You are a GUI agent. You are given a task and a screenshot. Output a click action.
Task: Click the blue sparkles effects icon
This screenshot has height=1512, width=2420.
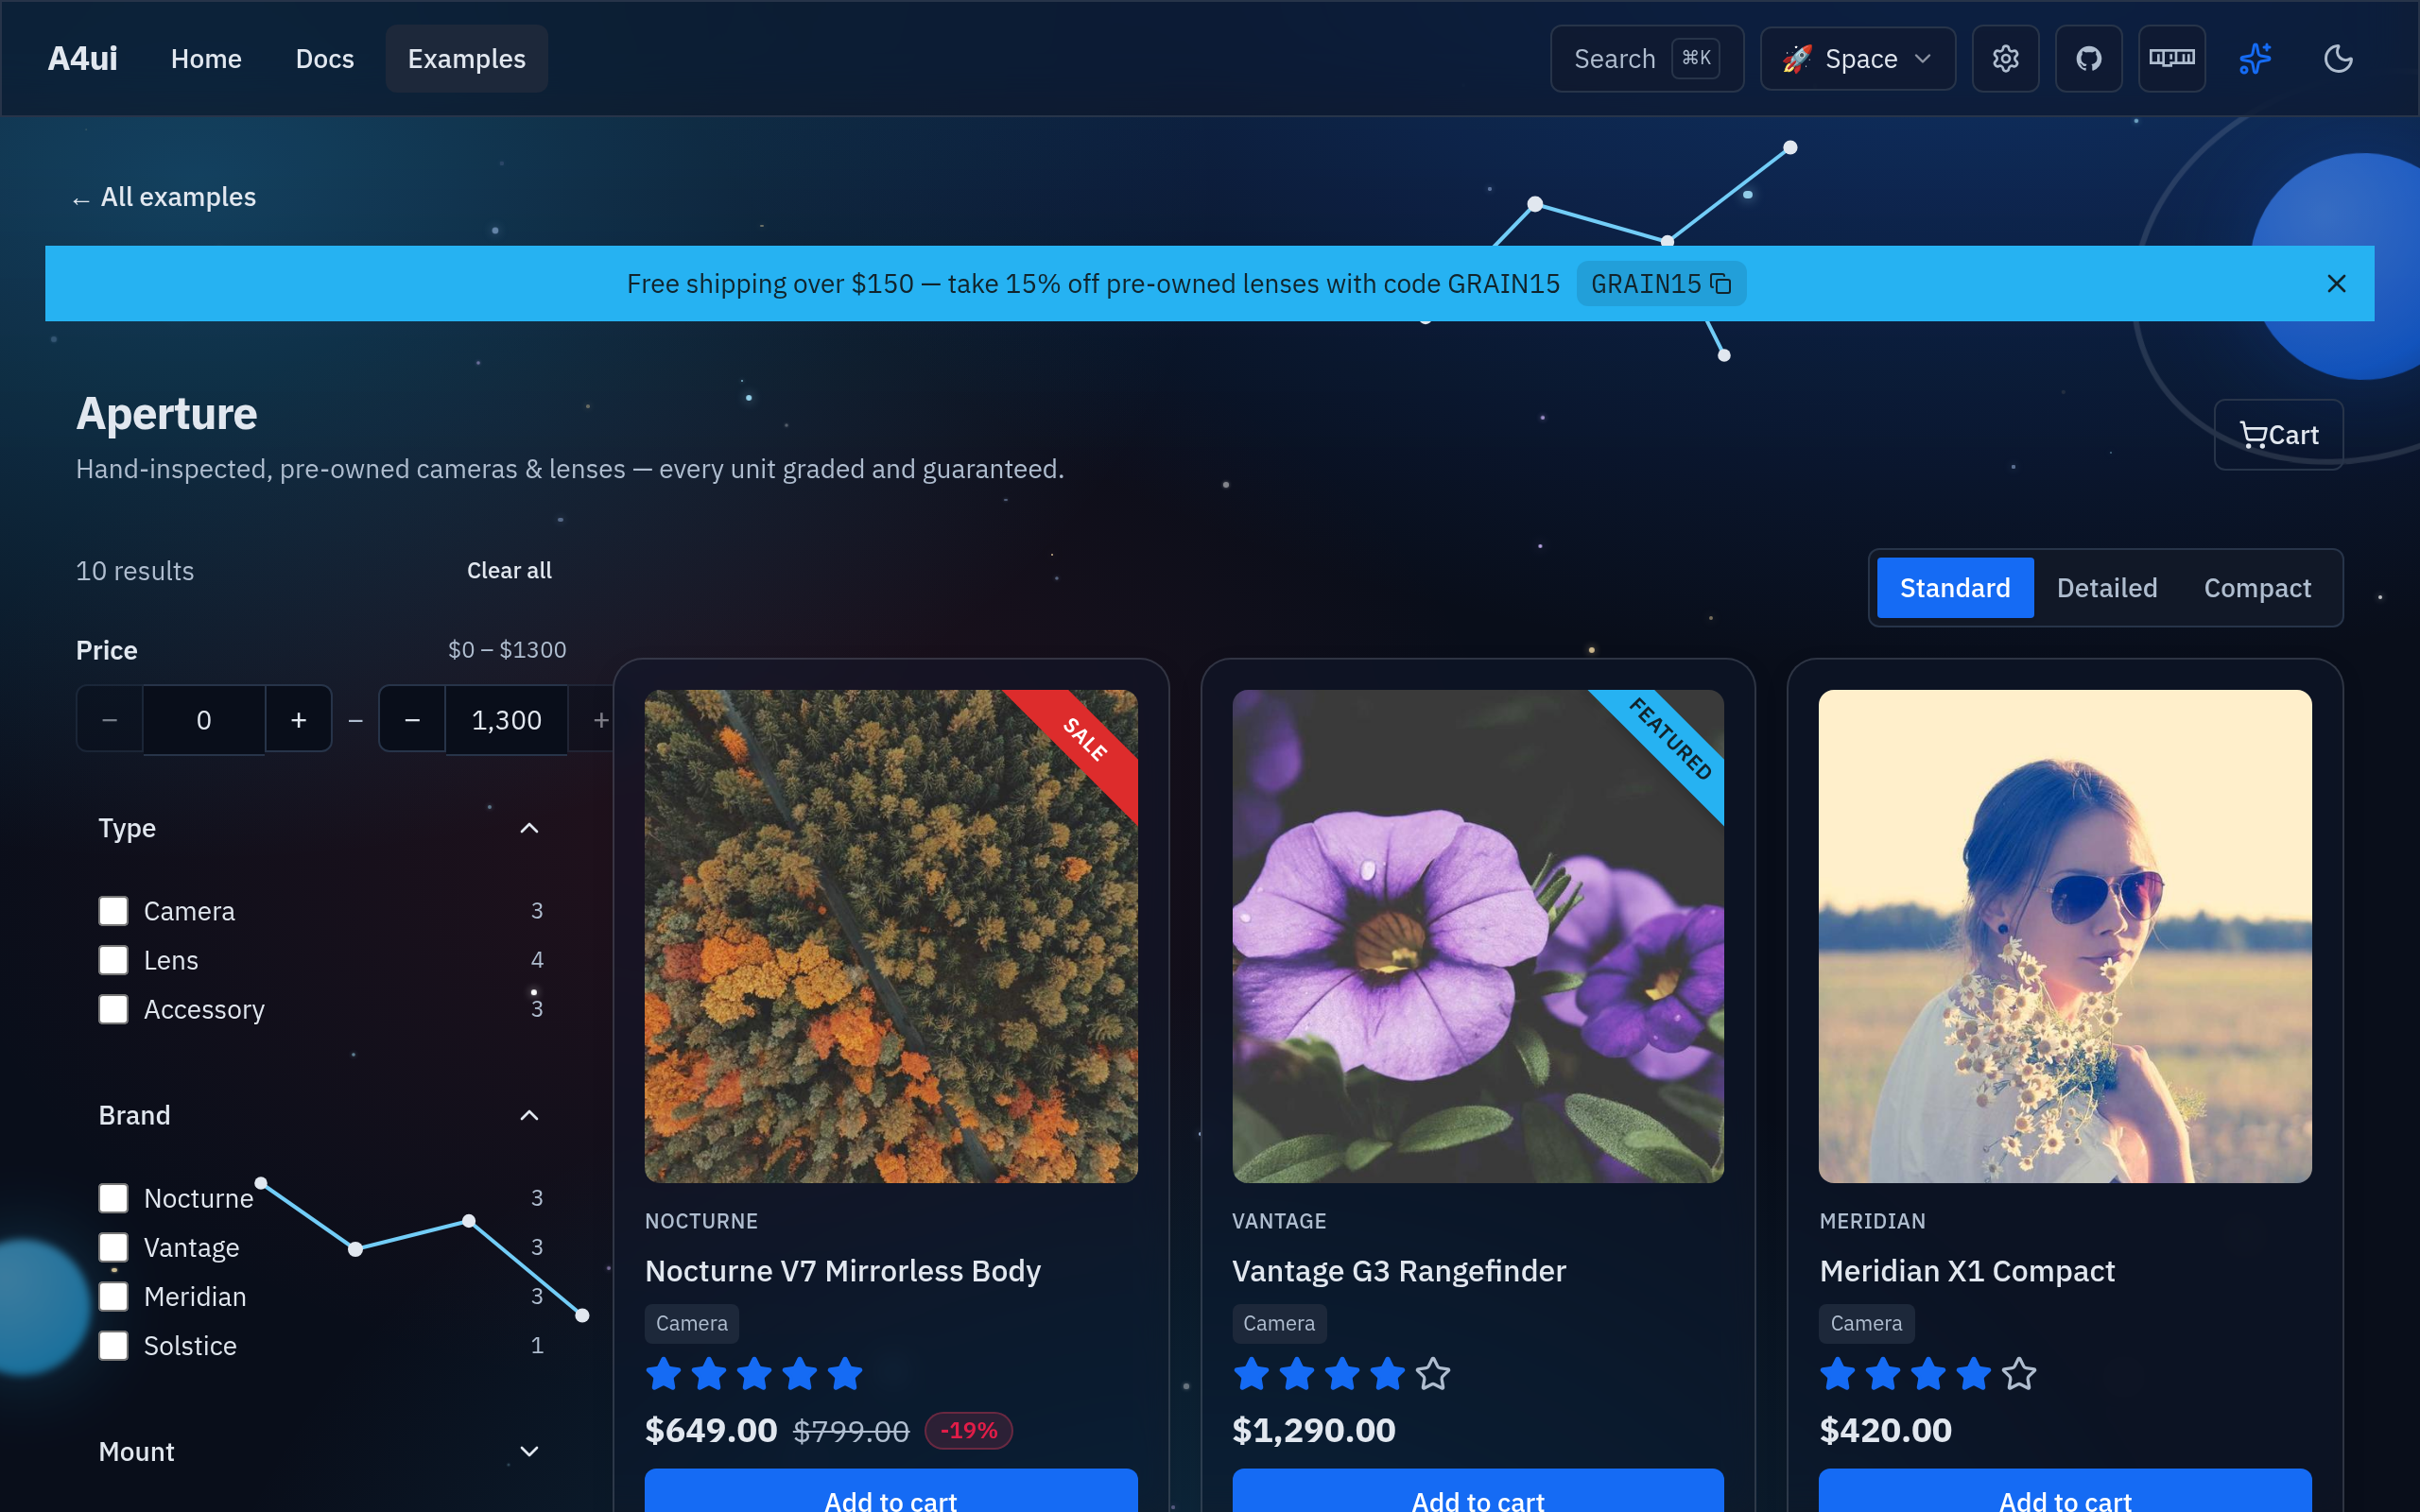[2255, 59]
